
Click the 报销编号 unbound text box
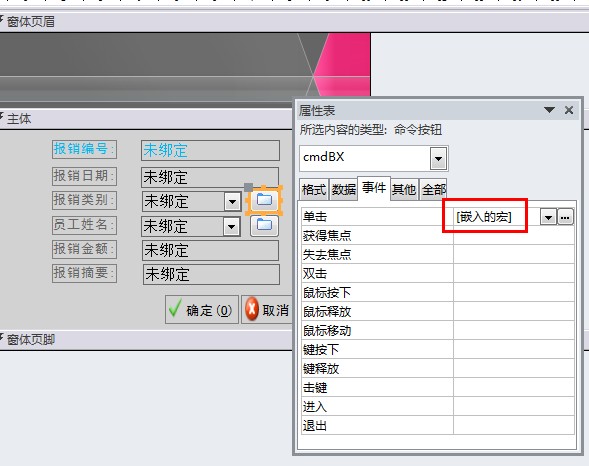click(x=210, y=151)
